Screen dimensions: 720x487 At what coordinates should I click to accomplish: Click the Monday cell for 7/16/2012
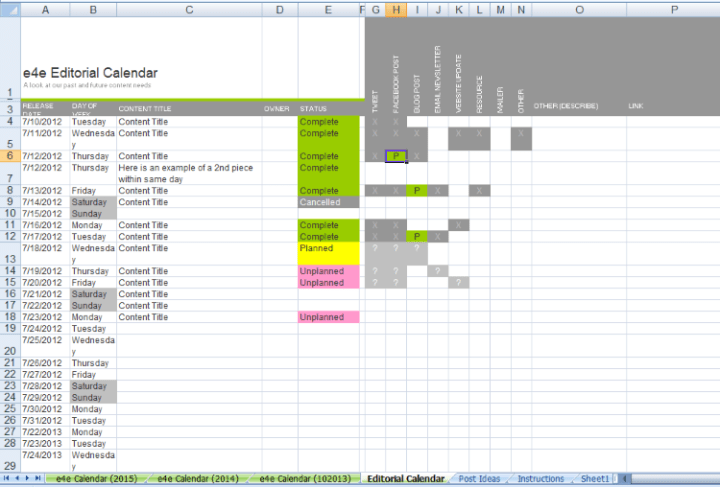(93, 225)
